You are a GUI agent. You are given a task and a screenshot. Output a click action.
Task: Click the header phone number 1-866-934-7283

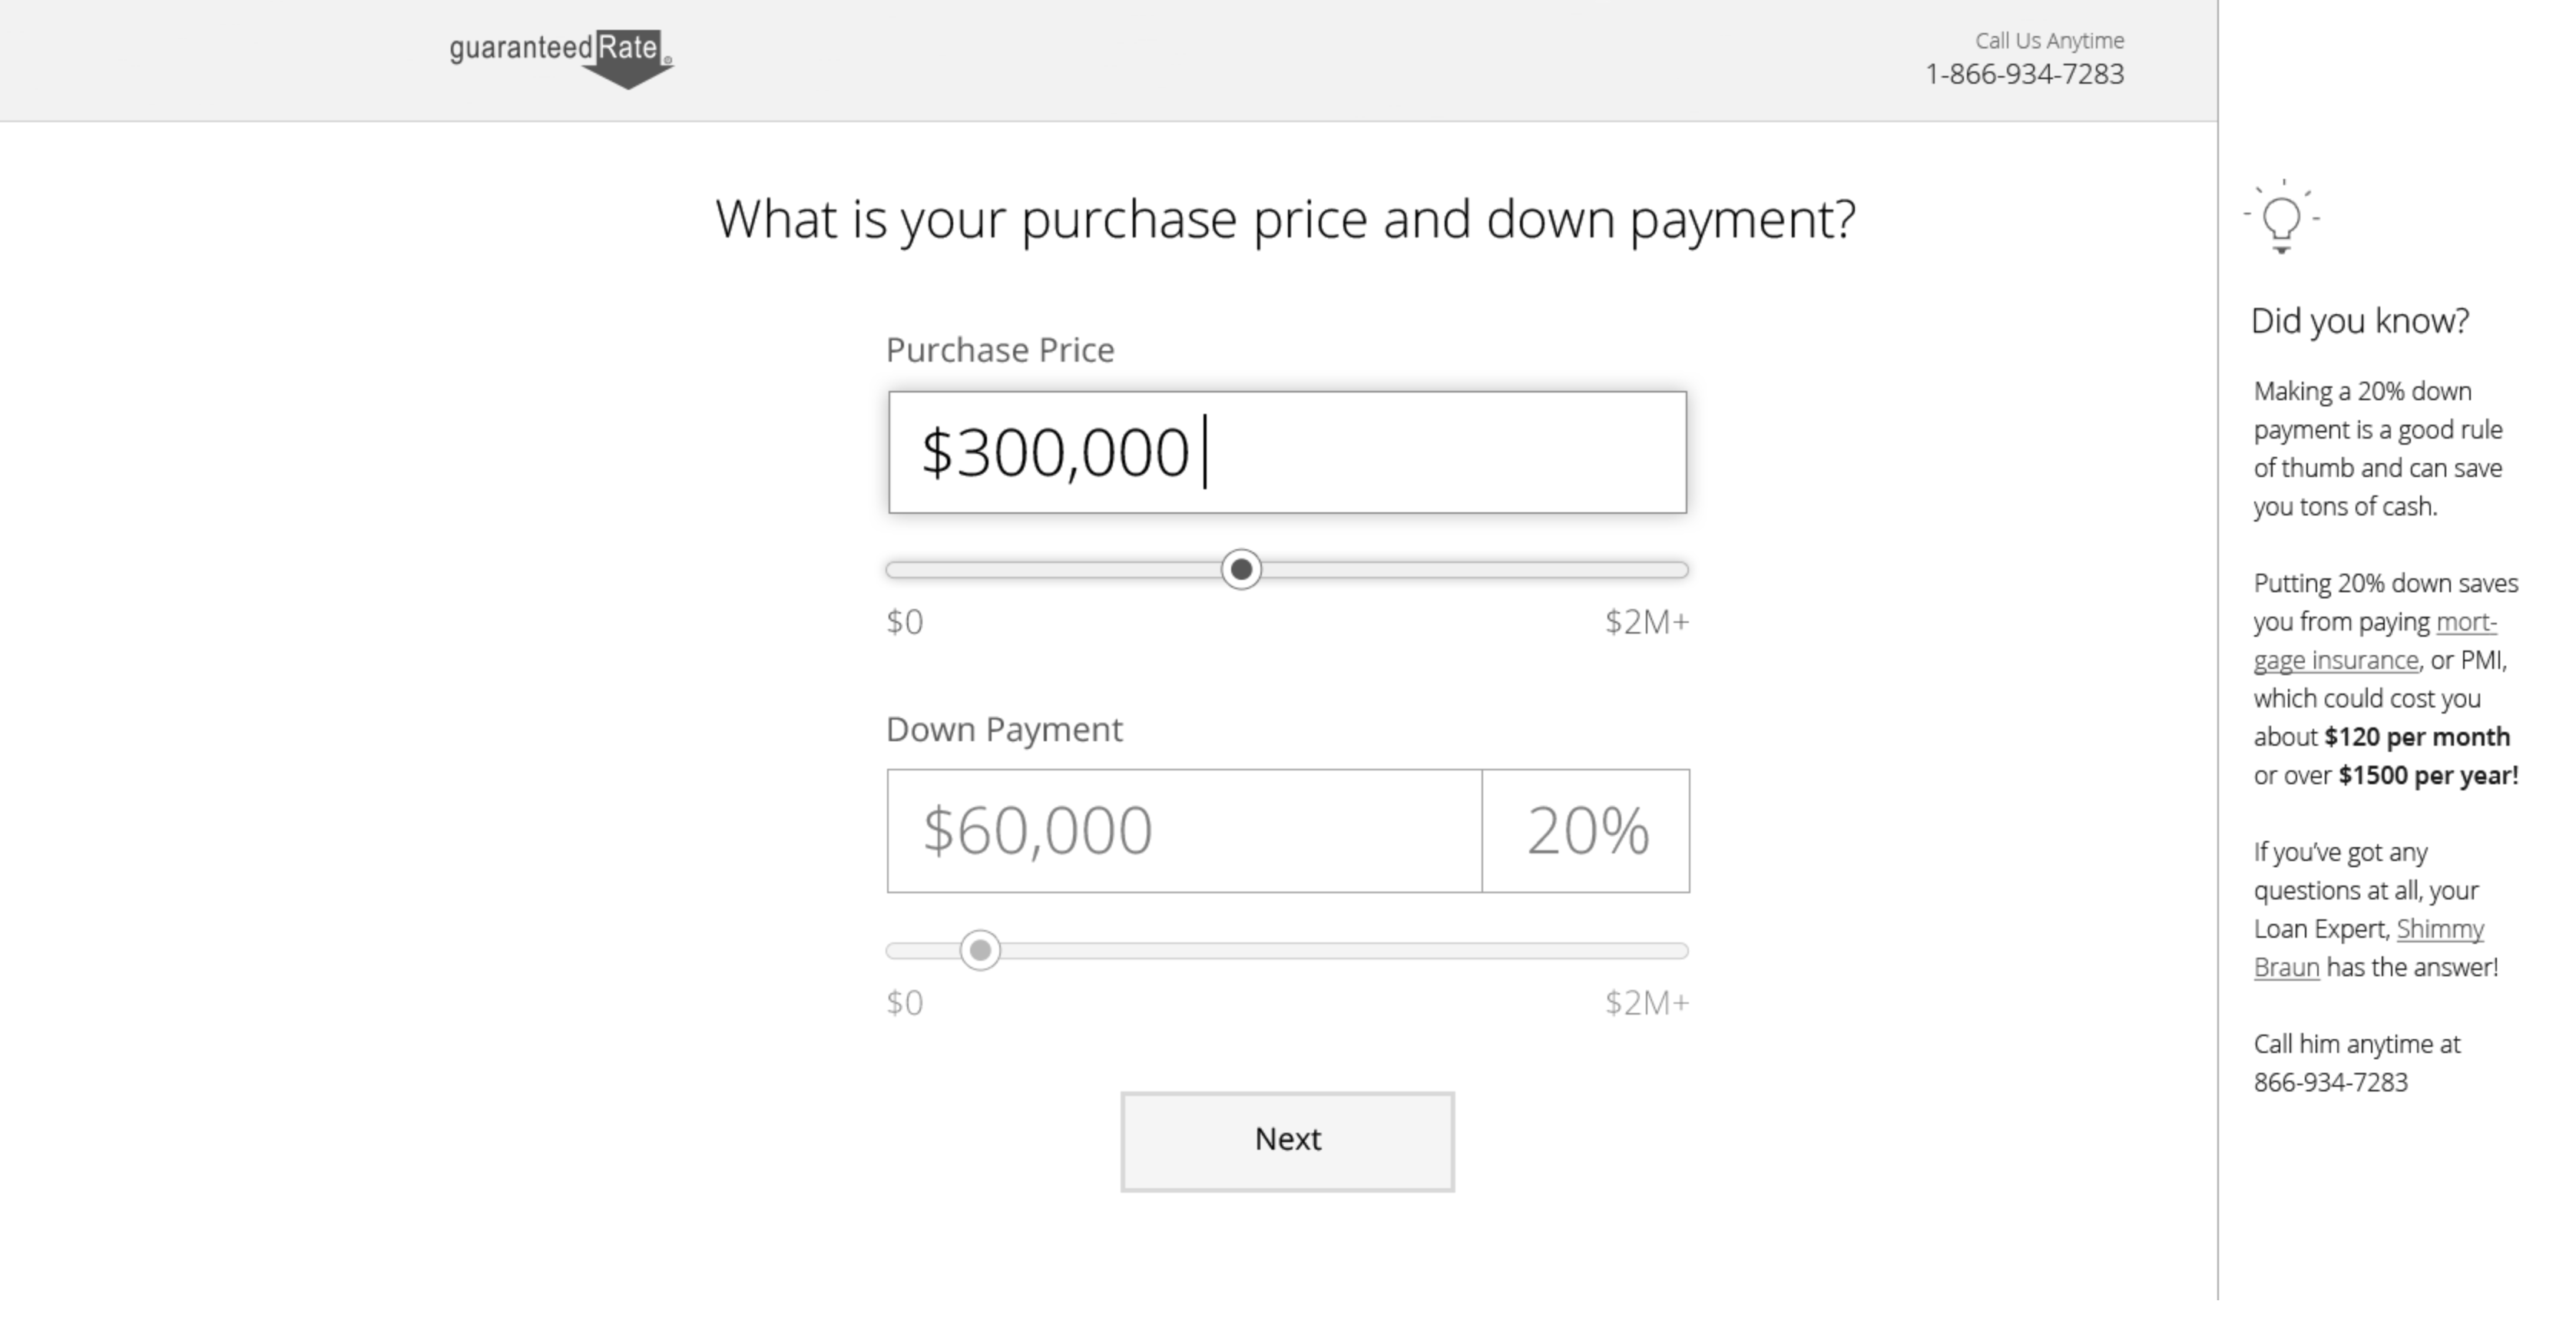tap(2024, 74)
